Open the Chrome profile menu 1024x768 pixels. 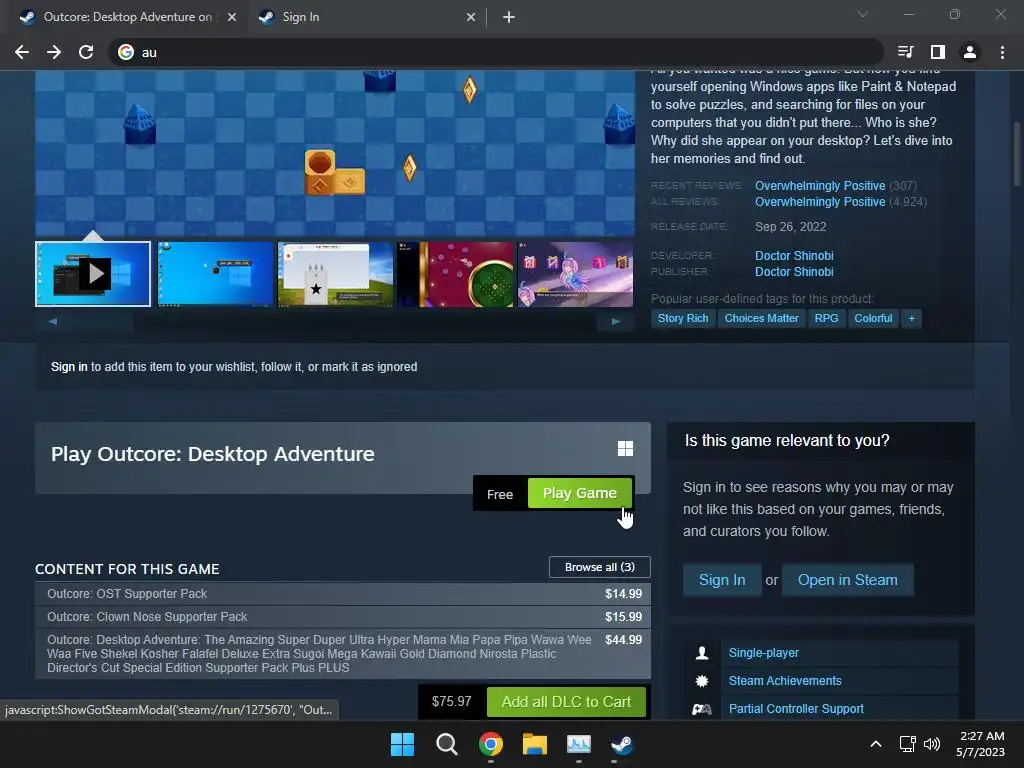pyautogui.click(x=970, y=52)
